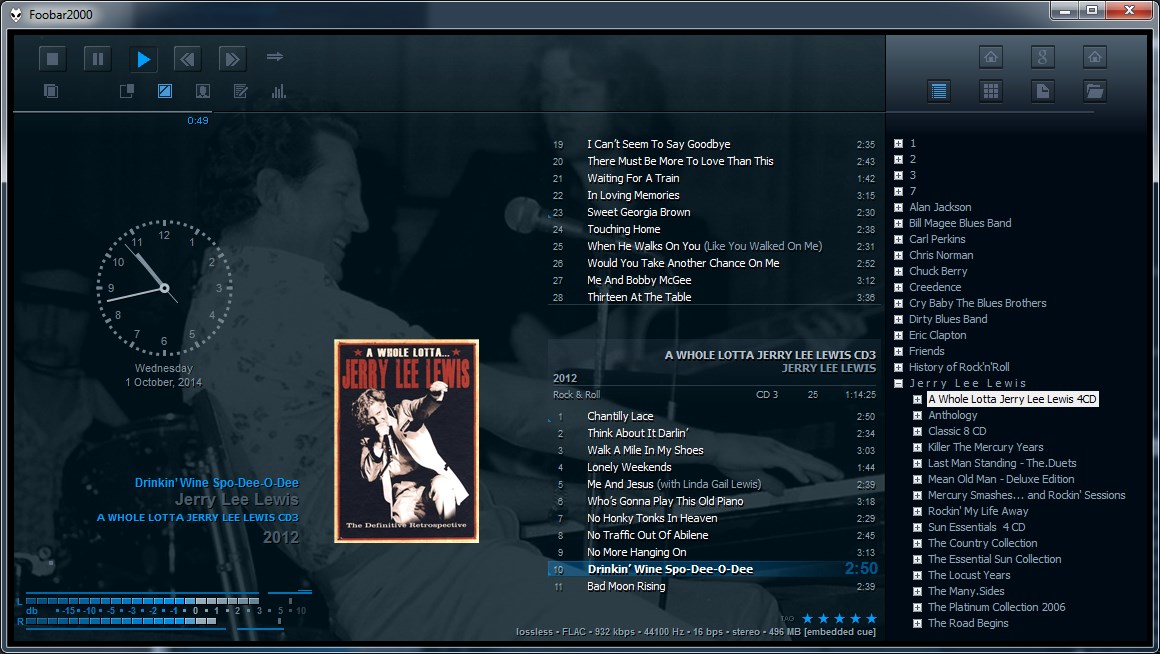Viewport: 1160px width, 654px height.
Task: Select Carl Perkins in the library tree
Action: (937, 239)
